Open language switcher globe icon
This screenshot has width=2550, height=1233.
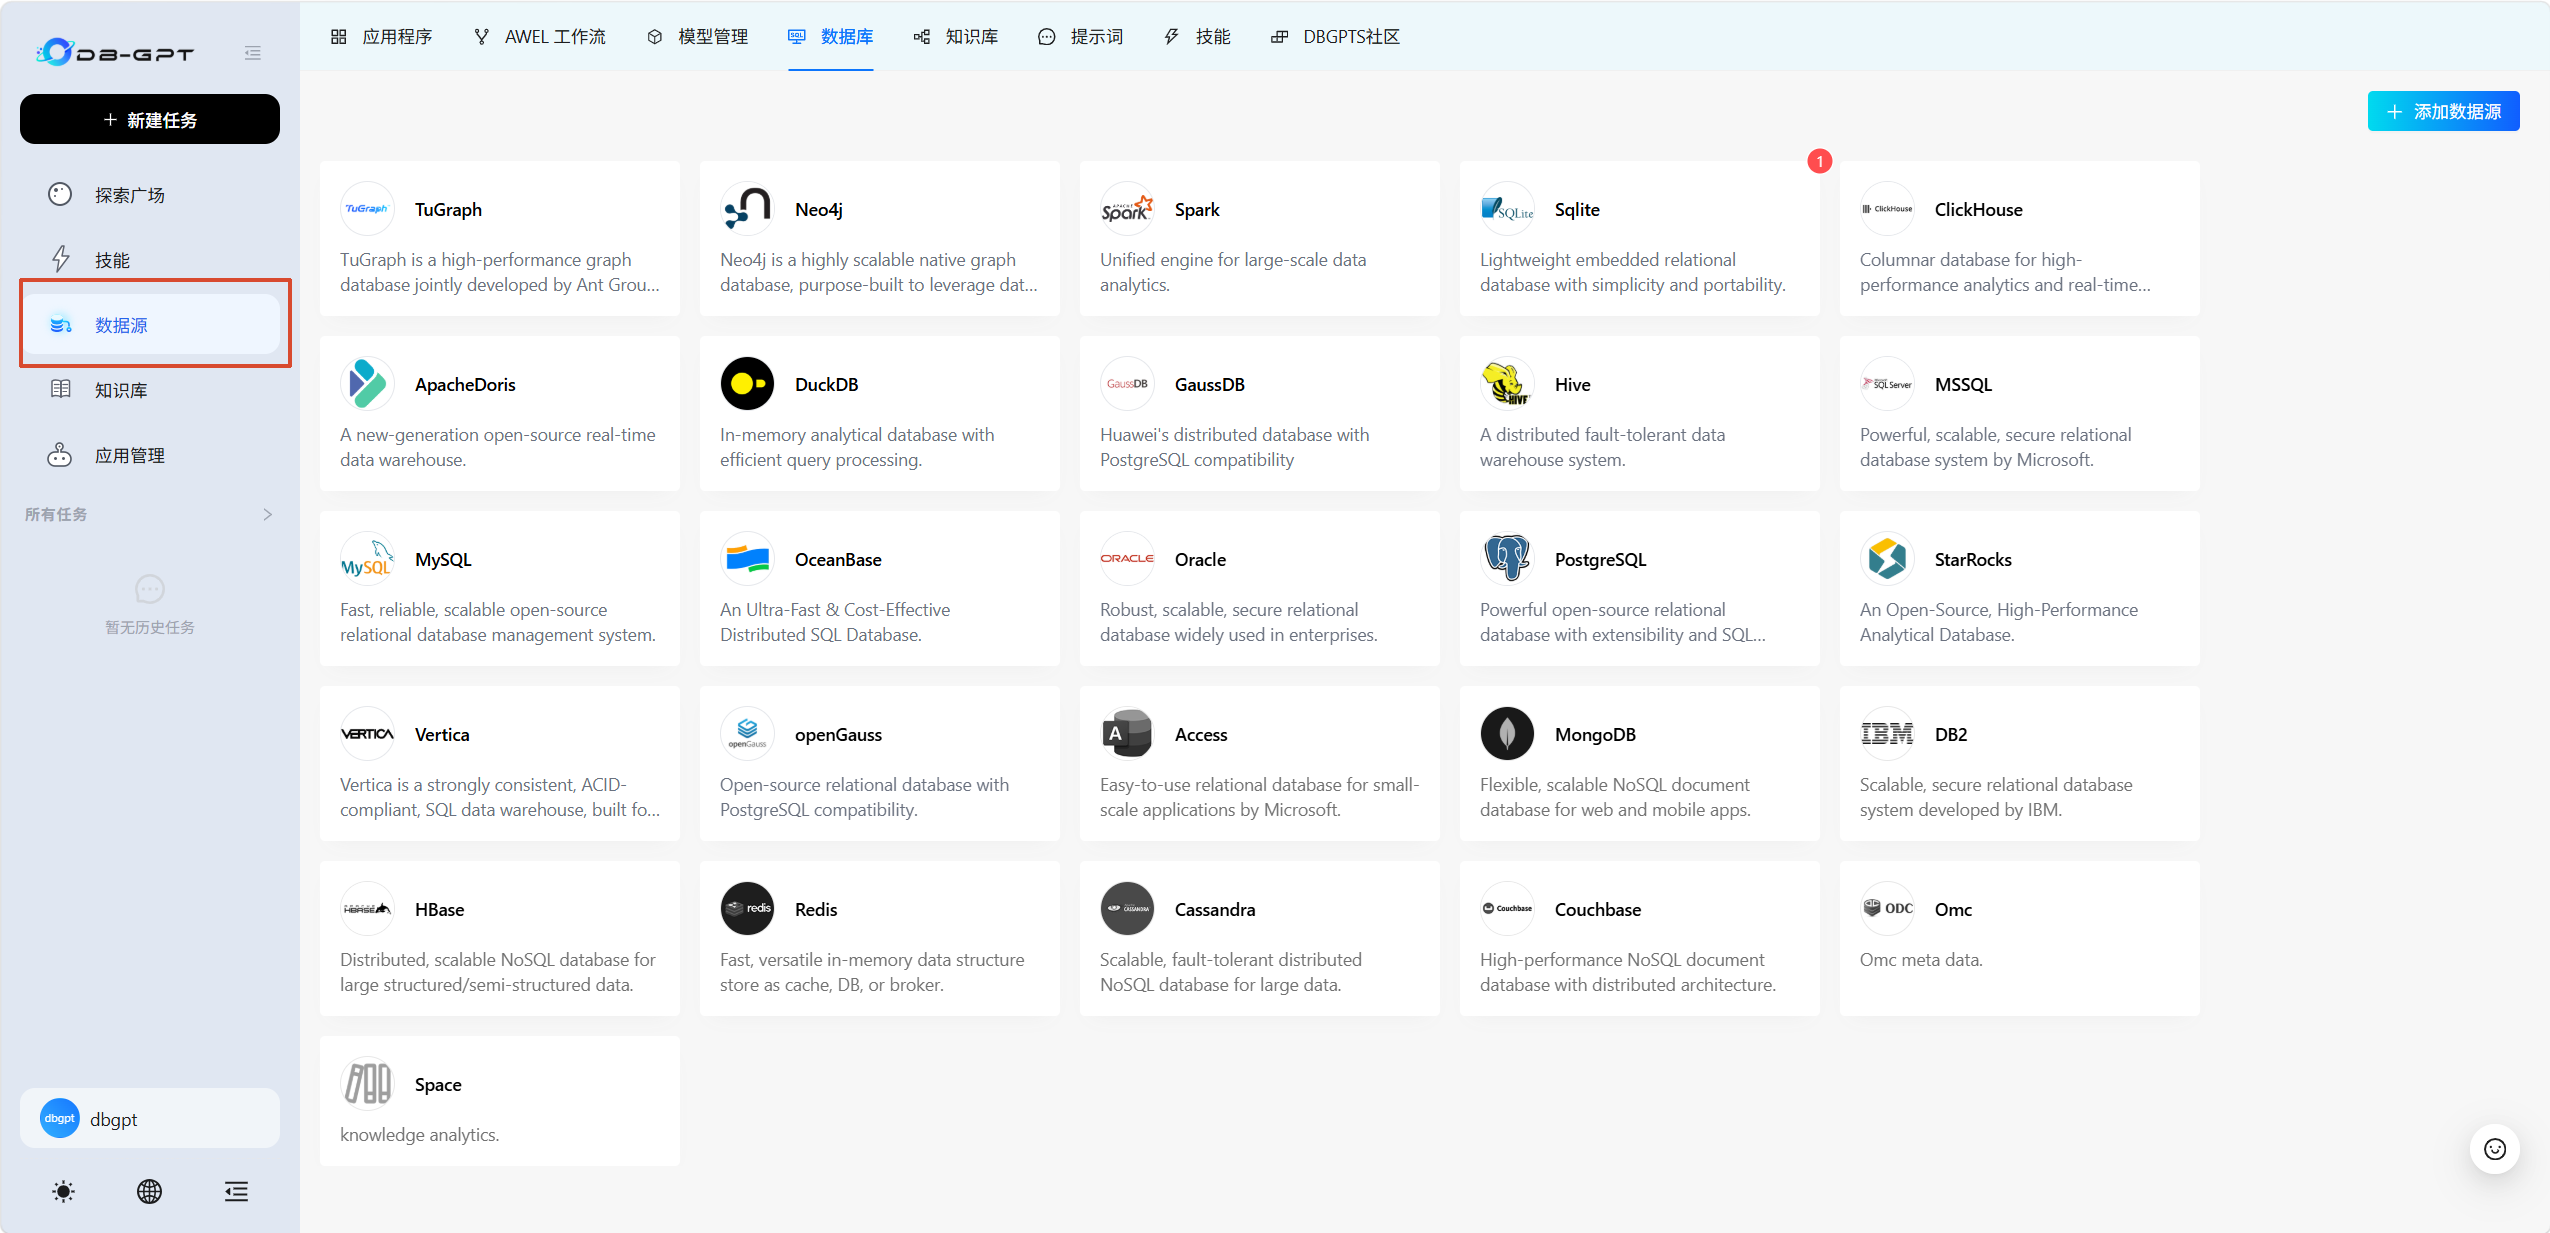pos(149,1191)
